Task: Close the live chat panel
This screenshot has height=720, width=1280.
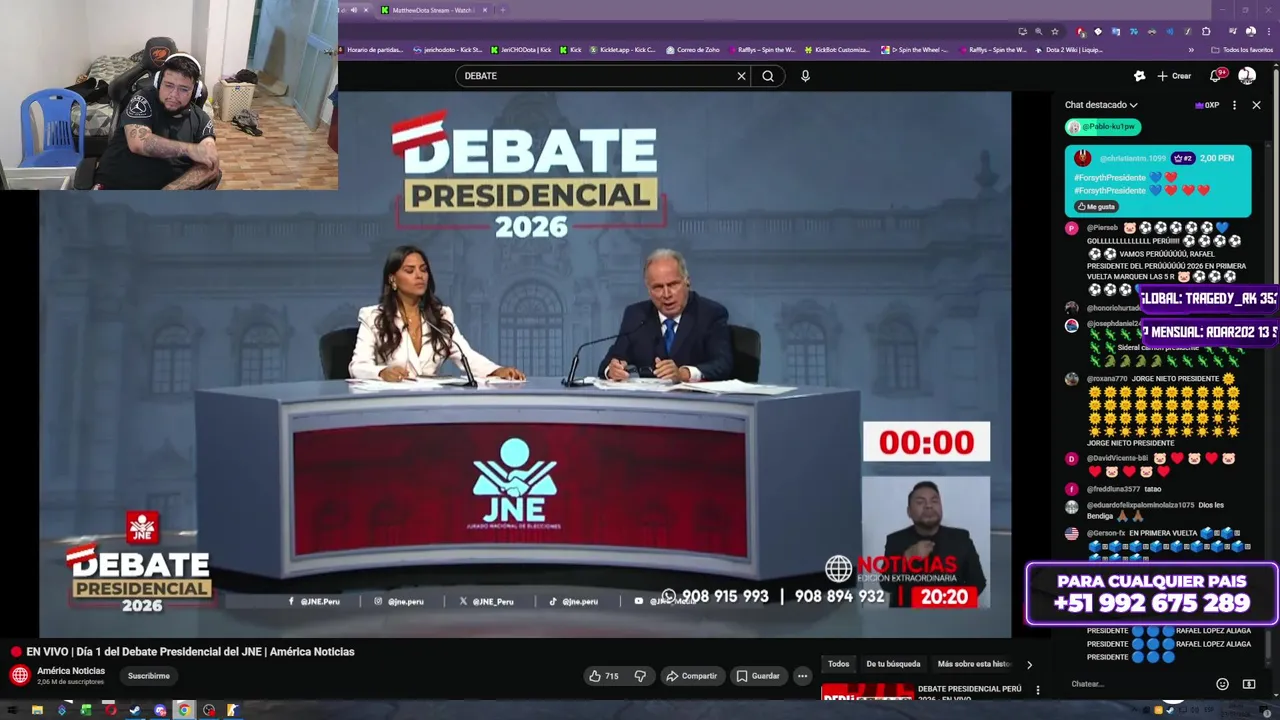Action: click(x=1257, y=105)
